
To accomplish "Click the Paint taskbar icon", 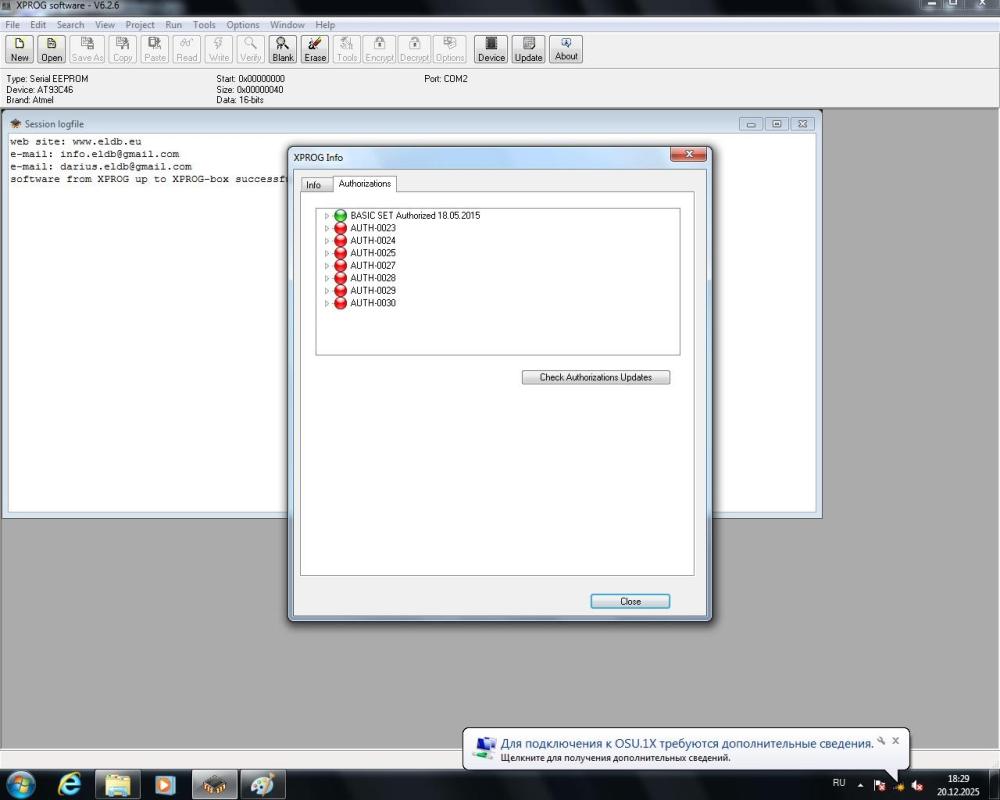I will point(263,785).
